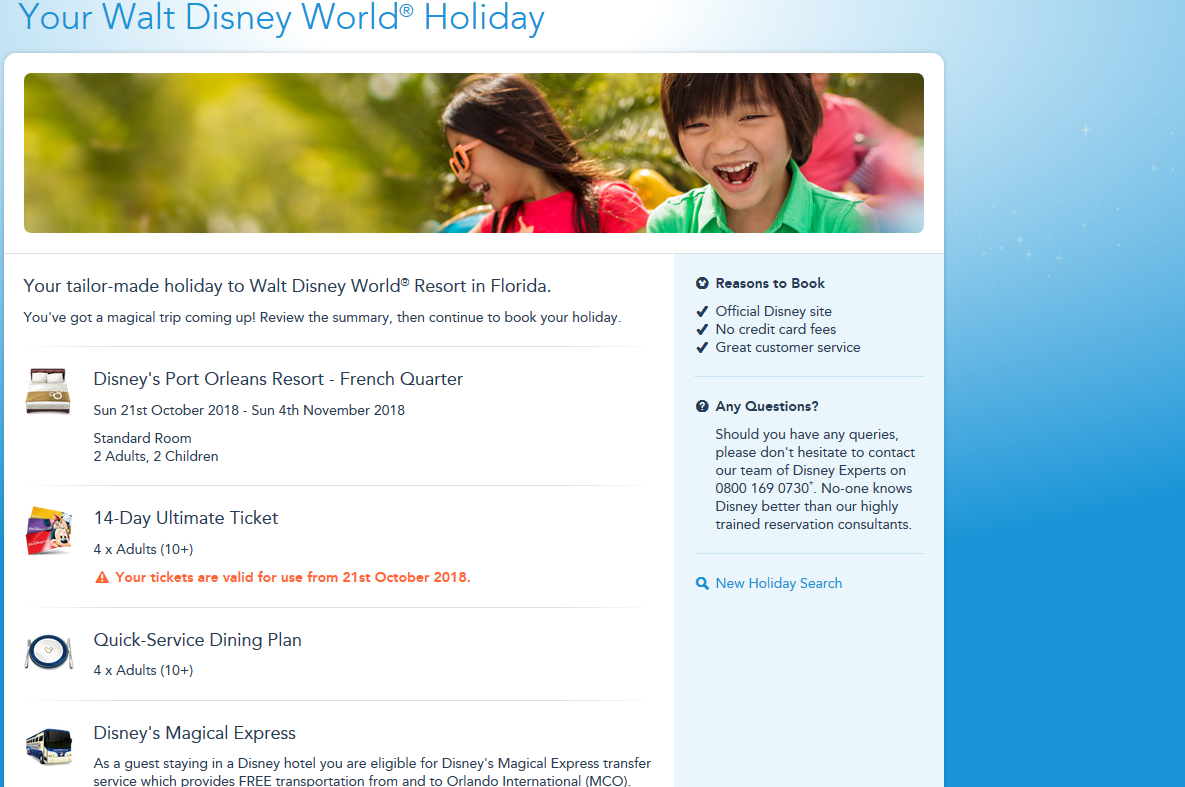Click the Great customer service text
This screenshot has width=1185, height=787.
787,348
